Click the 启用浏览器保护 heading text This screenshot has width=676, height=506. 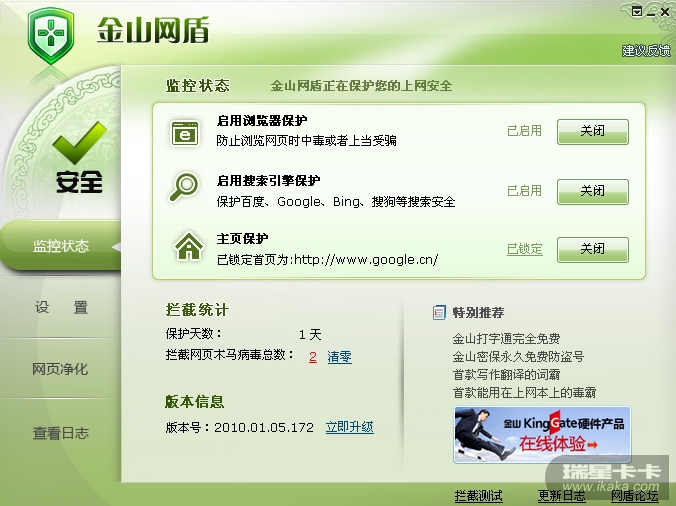(x=262, y=121)
